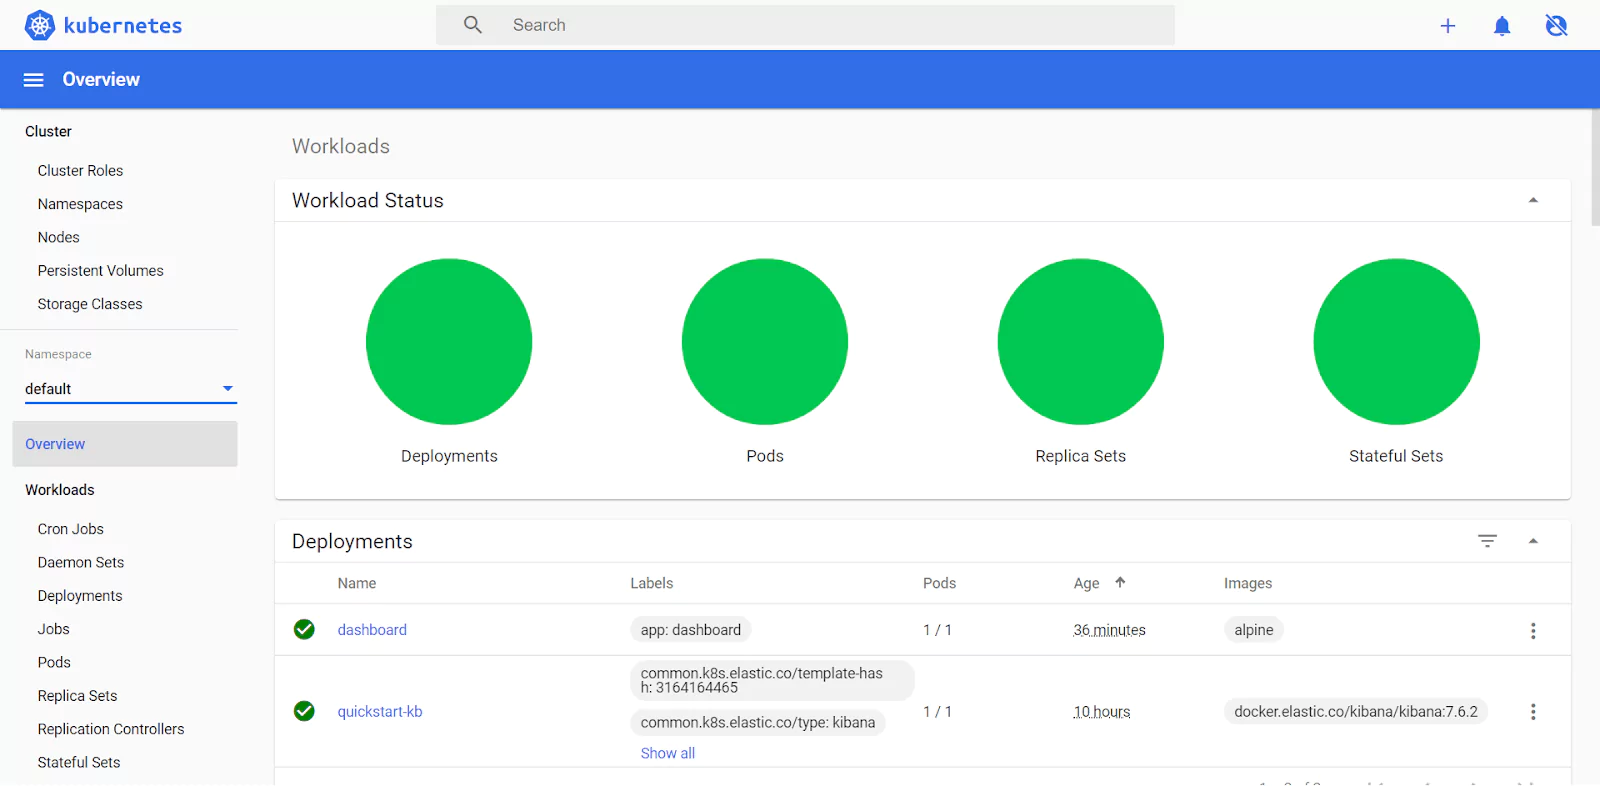This screenshot has width=1600, height=786.
Task: Select Persistent Volumes in sidebar
Action: pyautogui.click(x=101, y=271)
